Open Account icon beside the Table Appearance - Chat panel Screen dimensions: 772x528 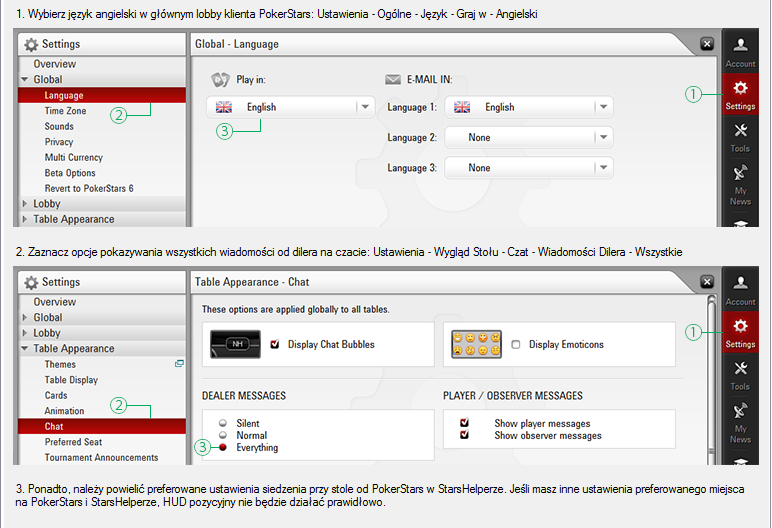(740, 289)
